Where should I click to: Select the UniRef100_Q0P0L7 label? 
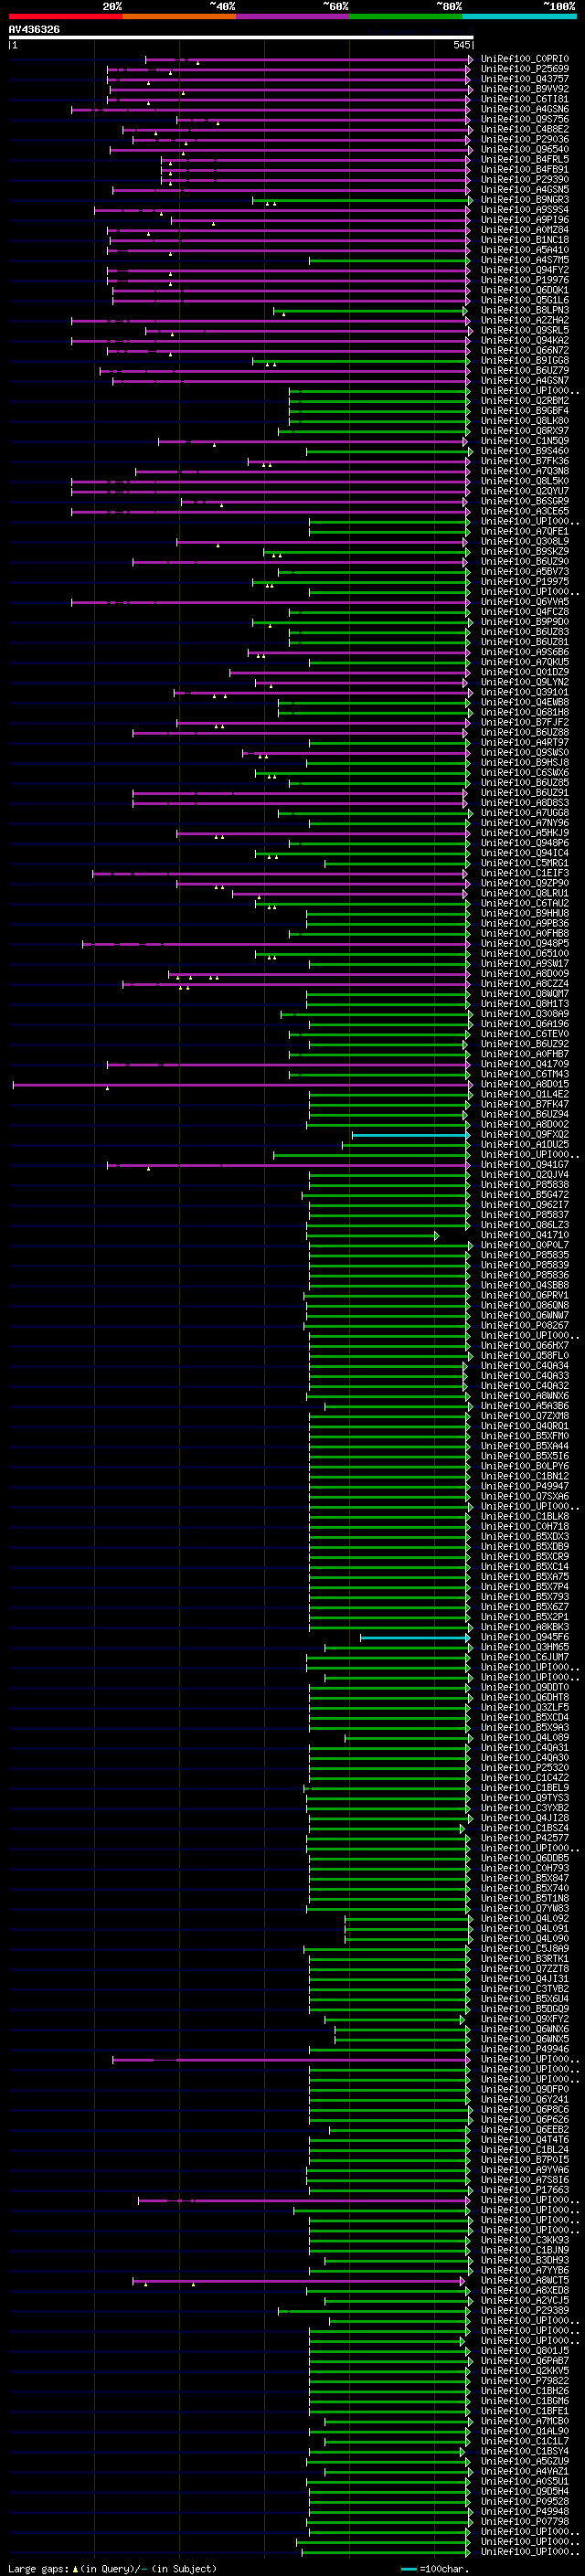tap(525, 1245)
